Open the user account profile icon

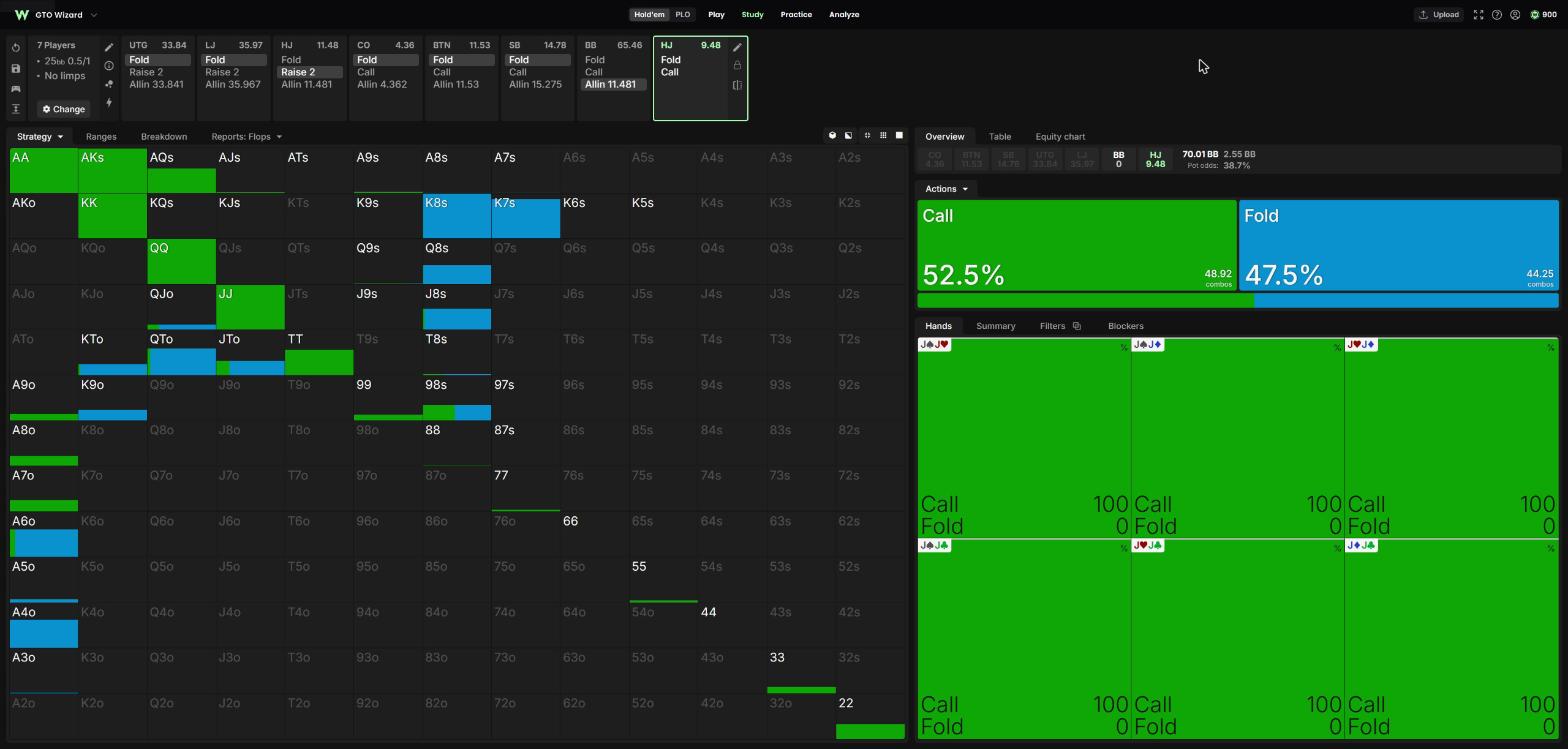(1515, 15)
